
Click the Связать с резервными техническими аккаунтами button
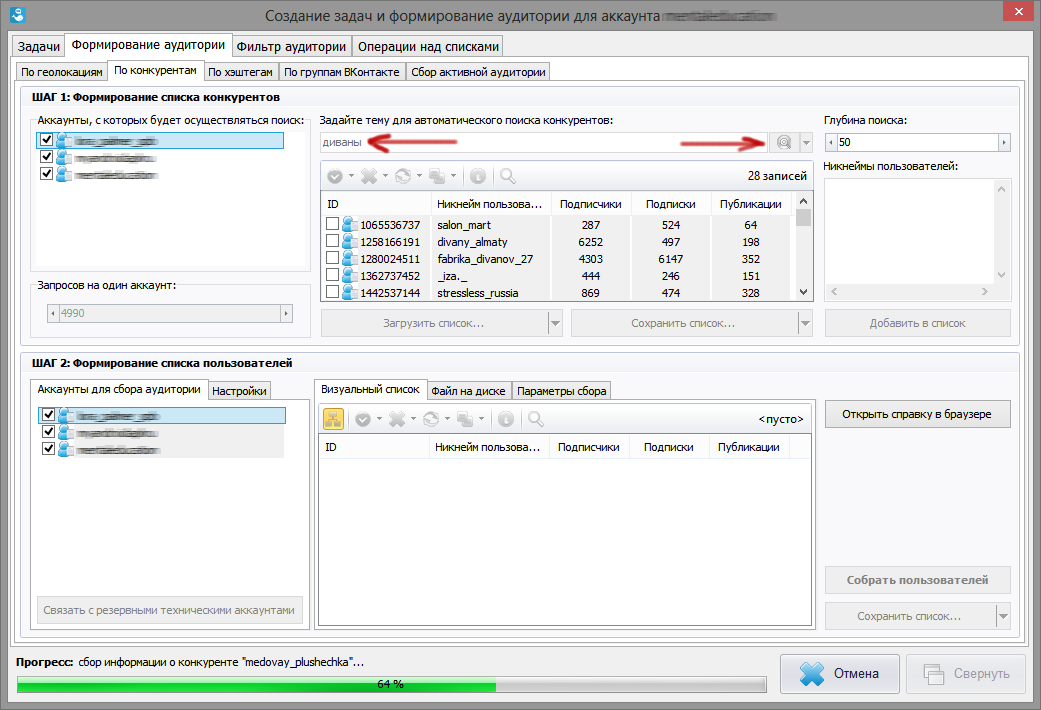169,610
